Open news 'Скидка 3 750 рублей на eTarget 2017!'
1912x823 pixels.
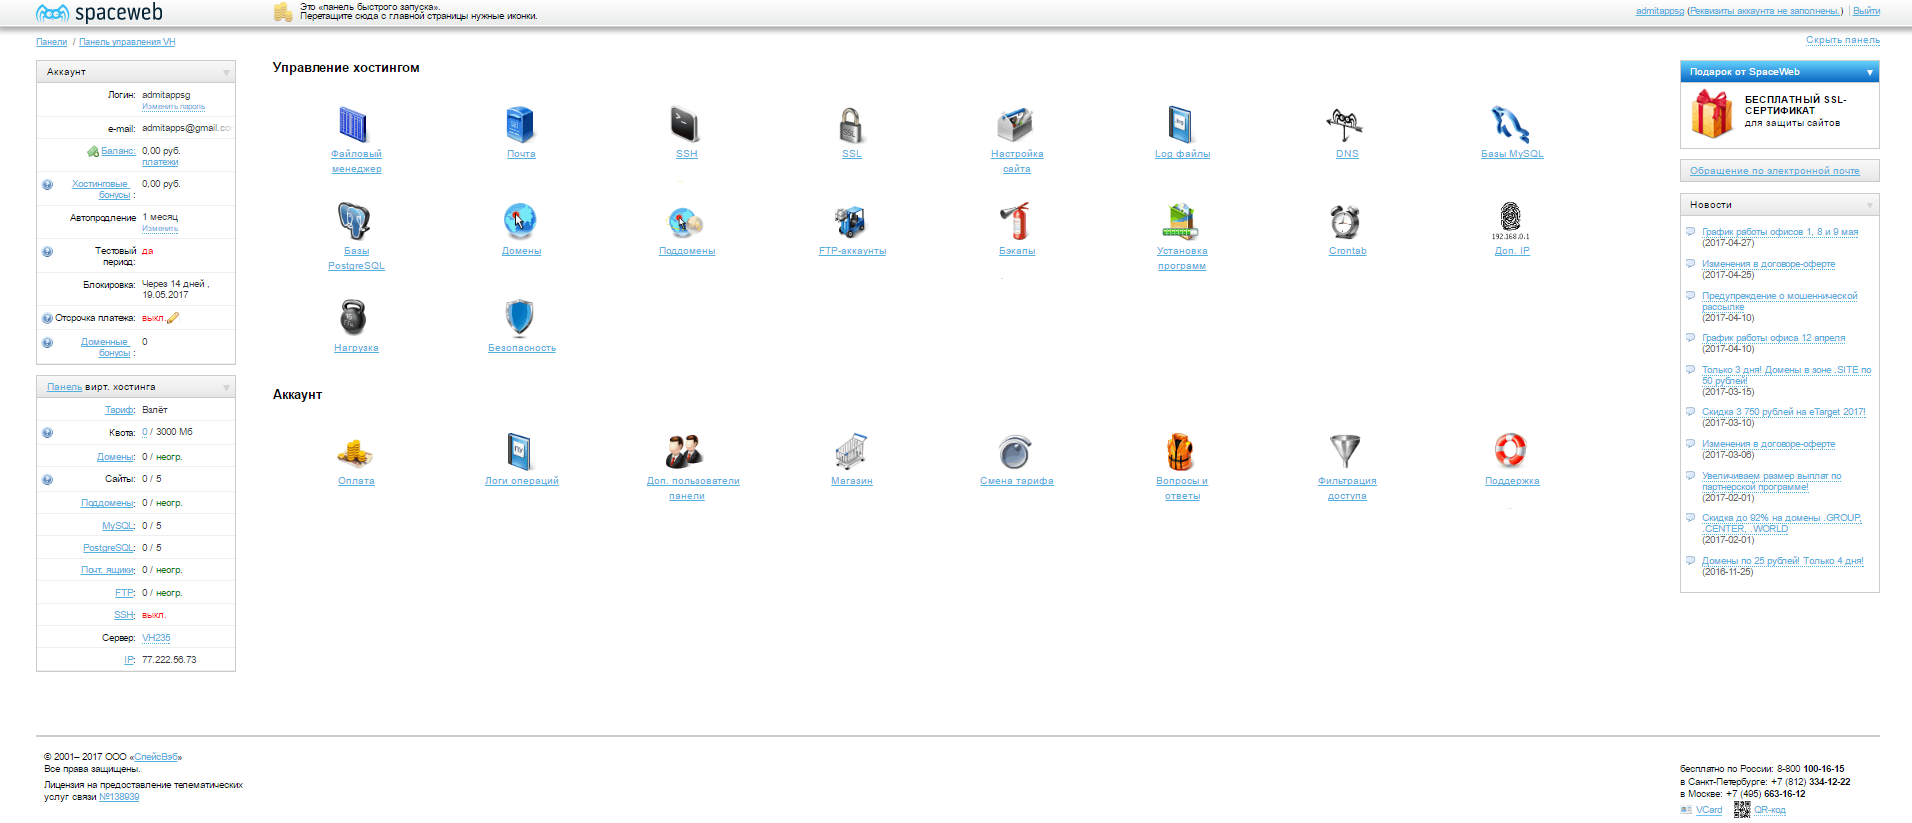[1784, 412]
